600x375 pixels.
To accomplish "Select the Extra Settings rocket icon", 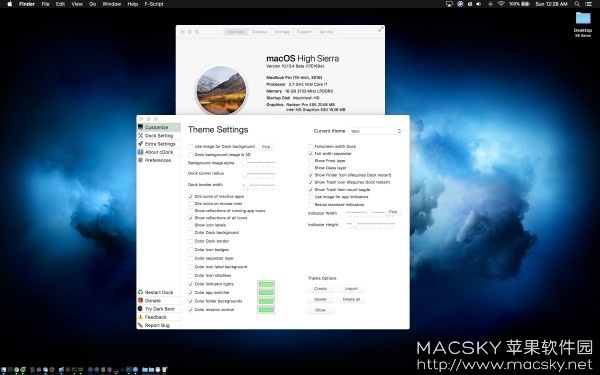I will 140,144.
